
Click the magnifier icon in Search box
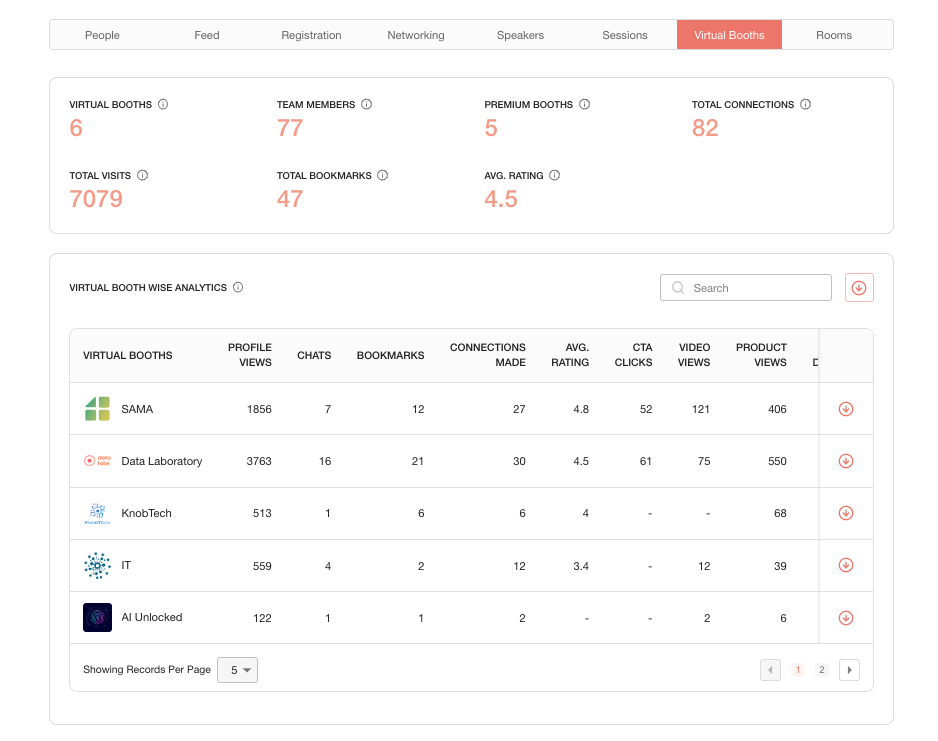[678, 288]
